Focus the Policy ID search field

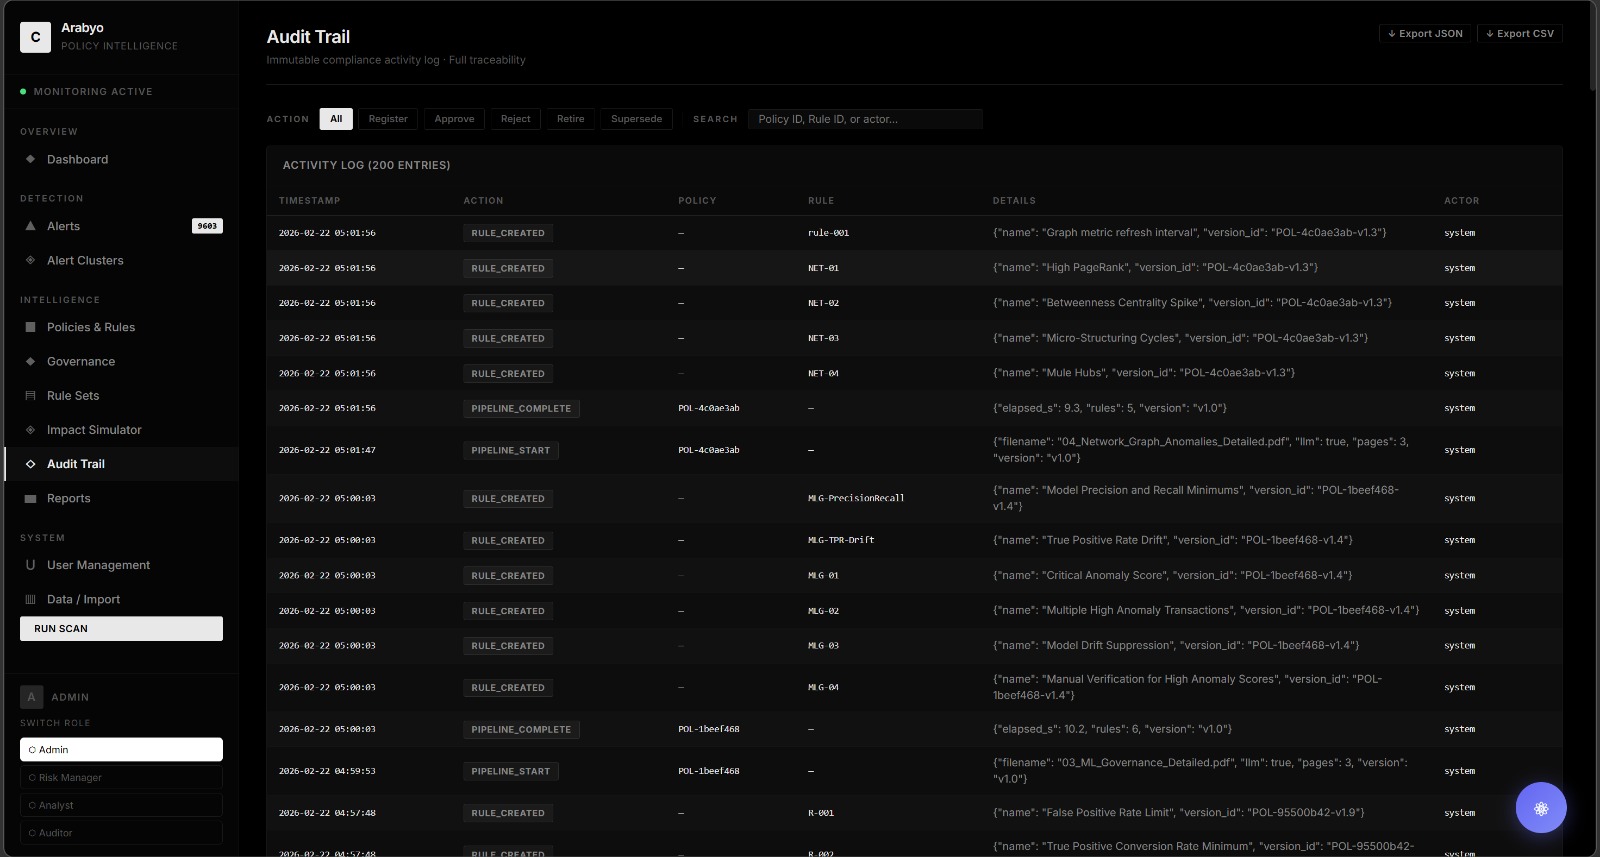[x=865, y=119]
